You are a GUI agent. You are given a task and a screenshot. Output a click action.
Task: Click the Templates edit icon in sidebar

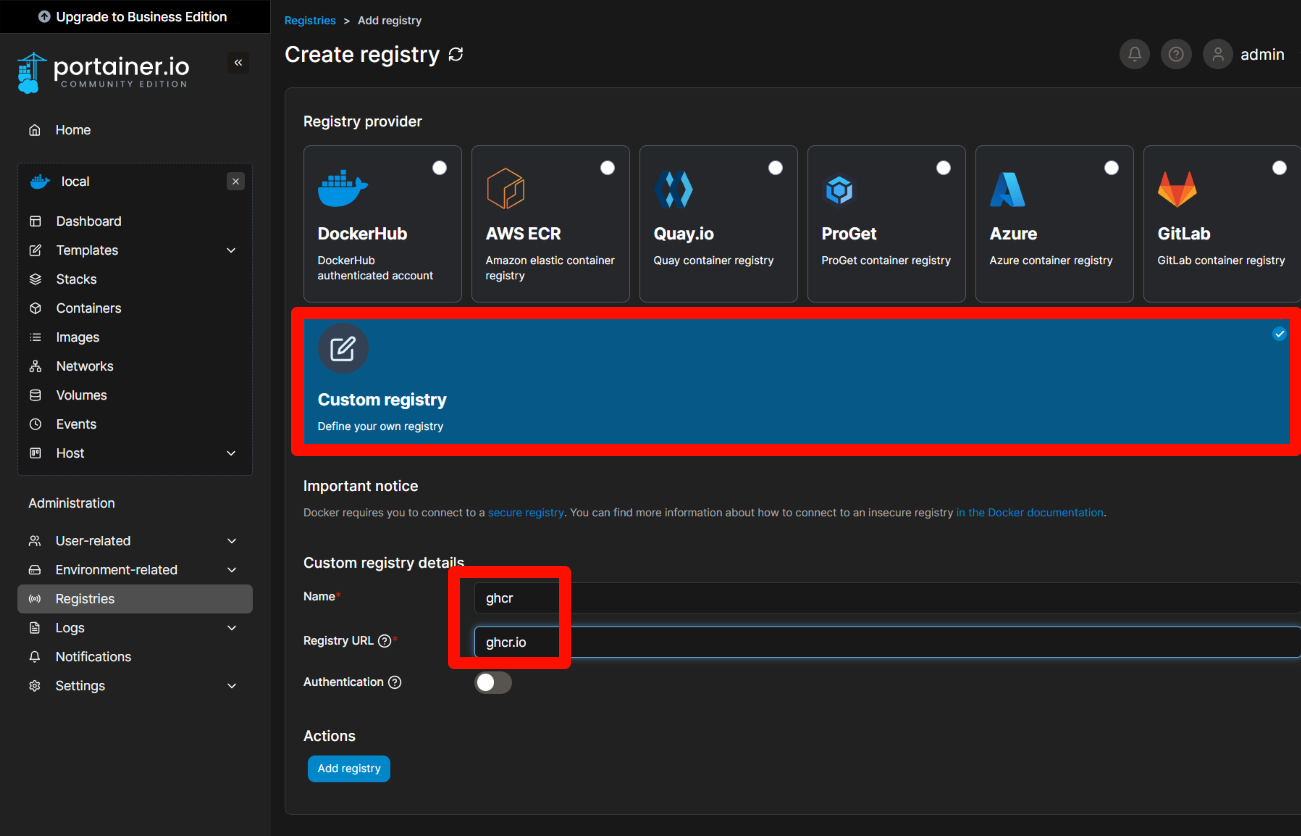pyautogui.click(x=35, y=250)
